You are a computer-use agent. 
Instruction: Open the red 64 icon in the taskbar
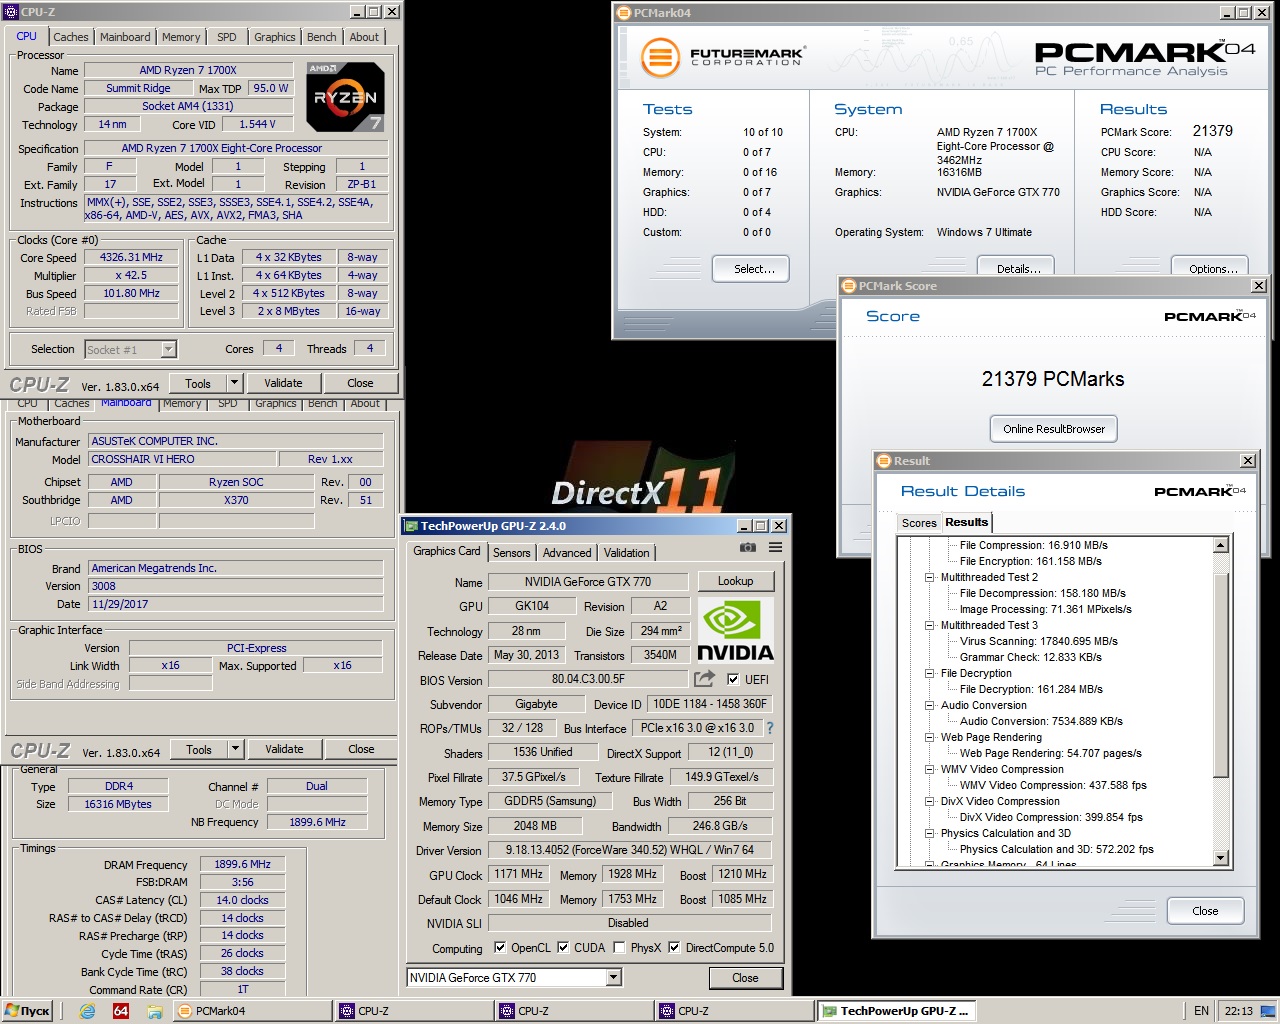coord(121,1011)
